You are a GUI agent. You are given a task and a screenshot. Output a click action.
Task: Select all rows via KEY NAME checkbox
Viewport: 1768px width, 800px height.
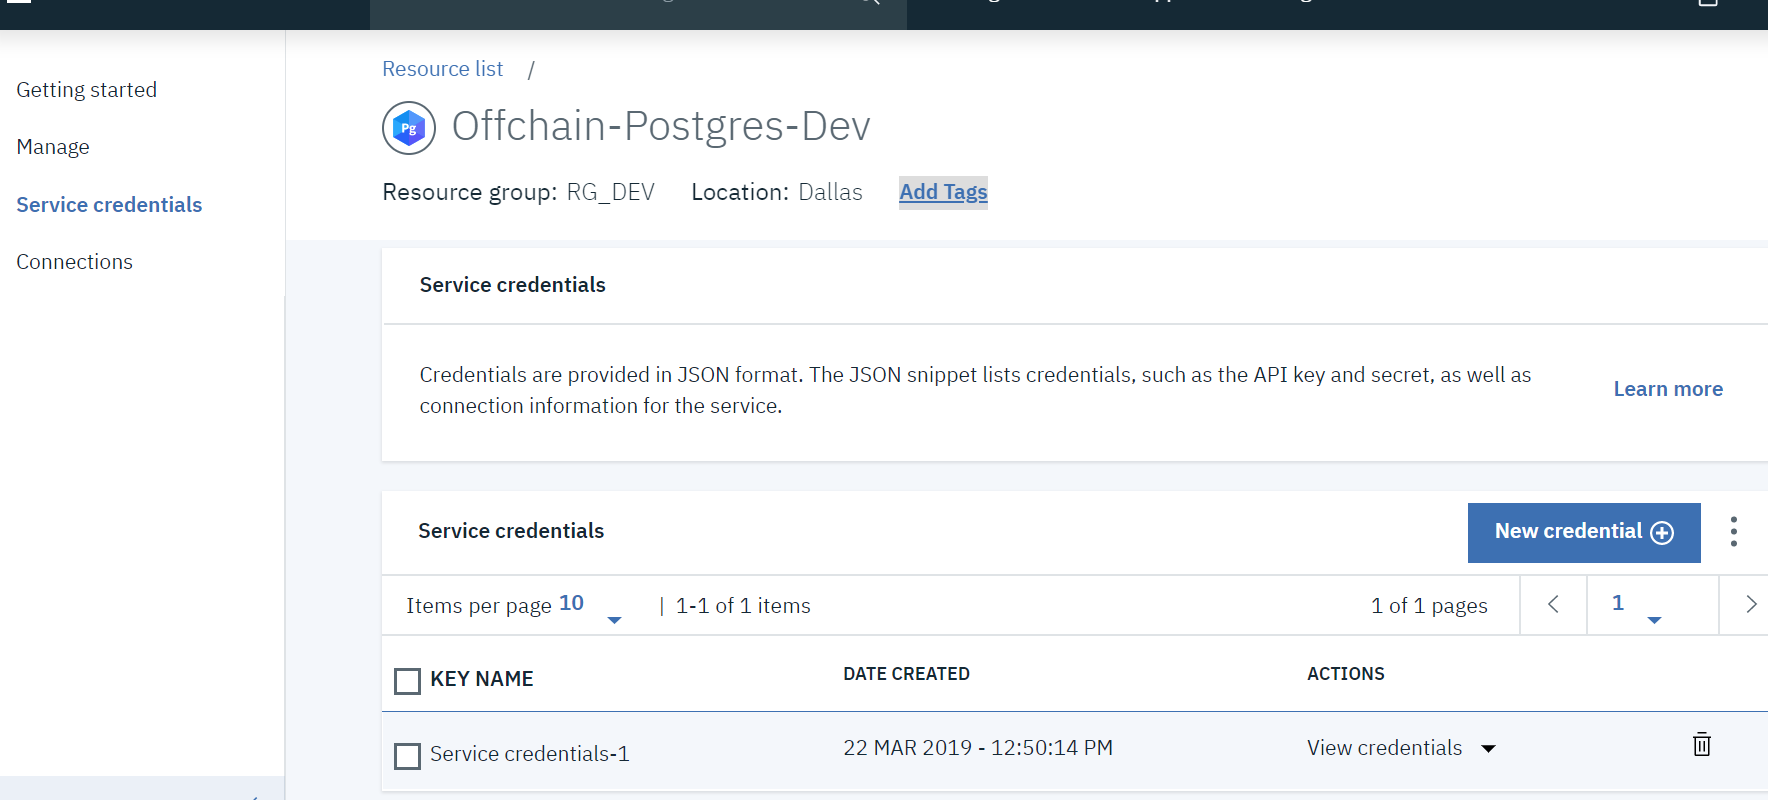point(407,681)
